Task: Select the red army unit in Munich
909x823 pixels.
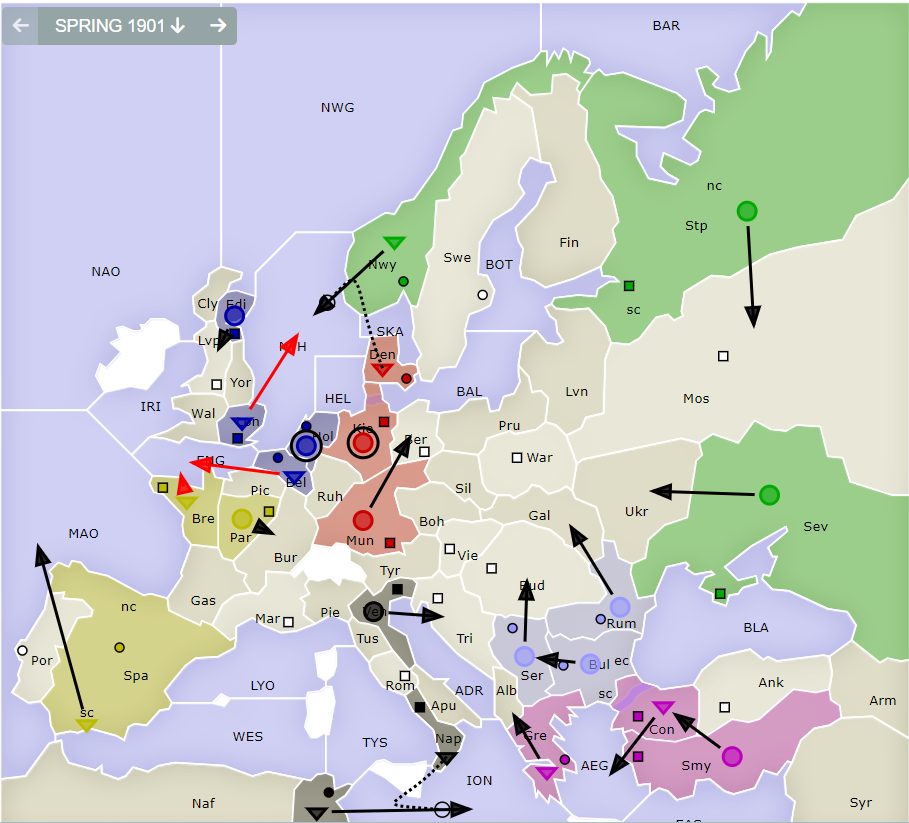Action: point(363,520)
